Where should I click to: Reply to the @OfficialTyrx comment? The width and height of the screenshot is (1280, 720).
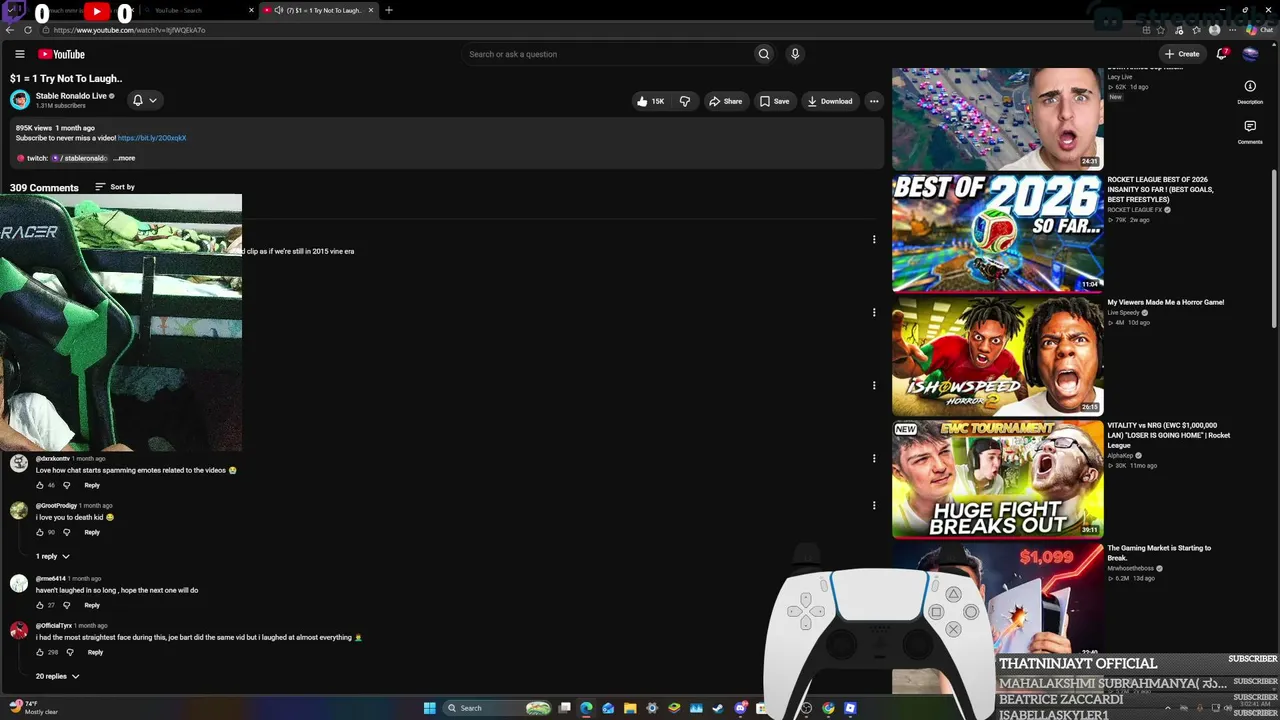[x=95, y=652]
